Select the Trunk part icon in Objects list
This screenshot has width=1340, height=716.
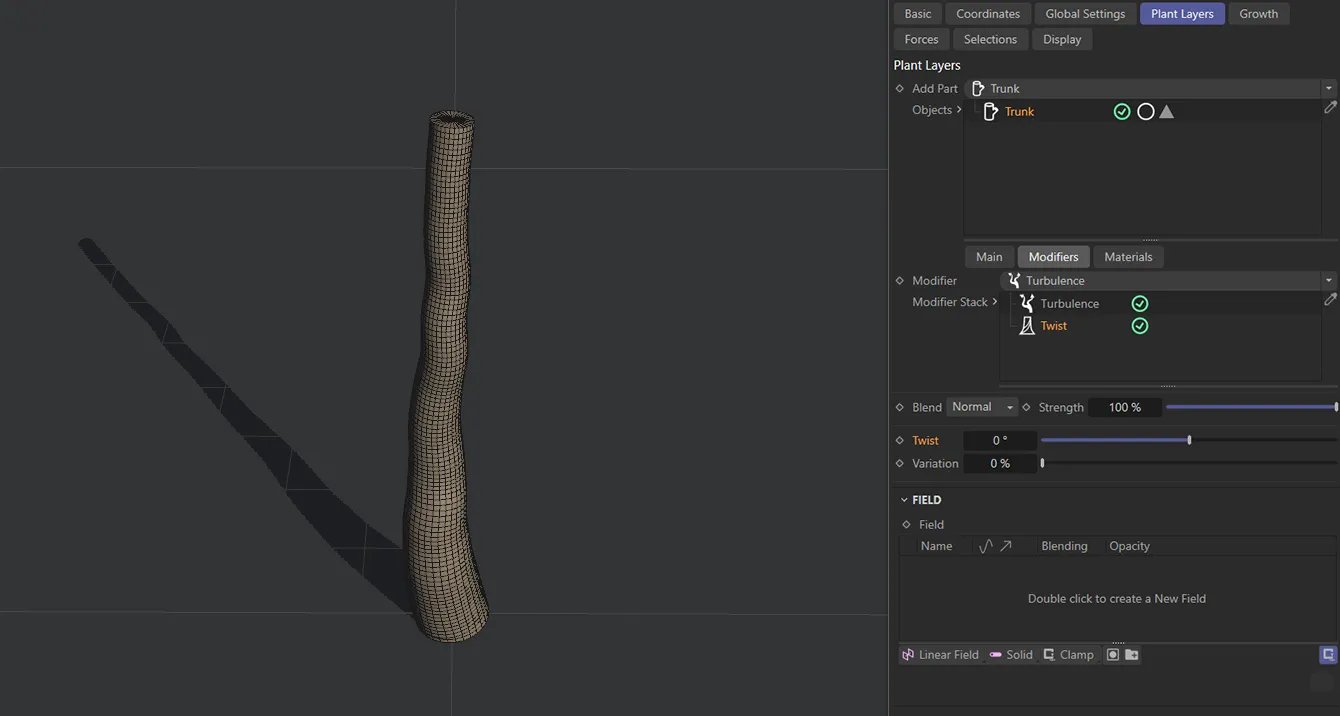[x=990, y=111]
